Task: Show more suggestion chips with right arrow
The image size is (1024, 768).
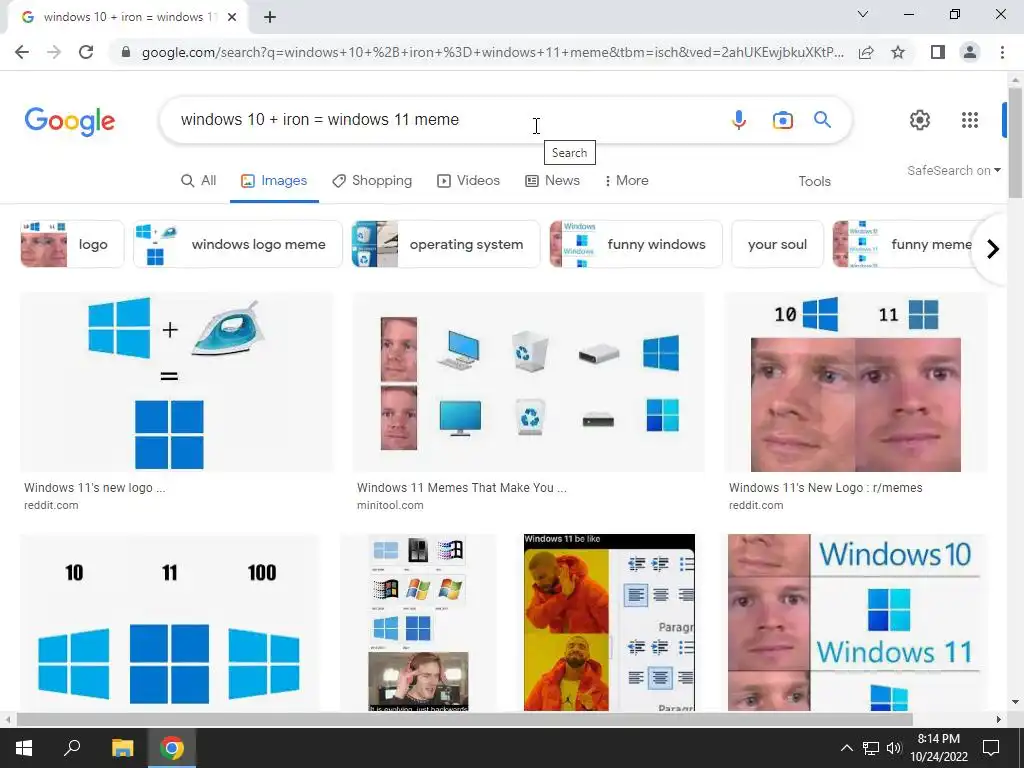Action: pyautogui.click(x=993, y=249)
